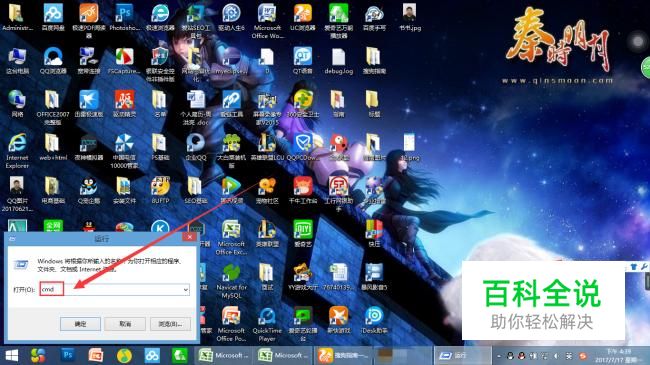Screen dimensions: 650x365
Task: Select the QT语音 desktop icon
Action: [303, 61]
